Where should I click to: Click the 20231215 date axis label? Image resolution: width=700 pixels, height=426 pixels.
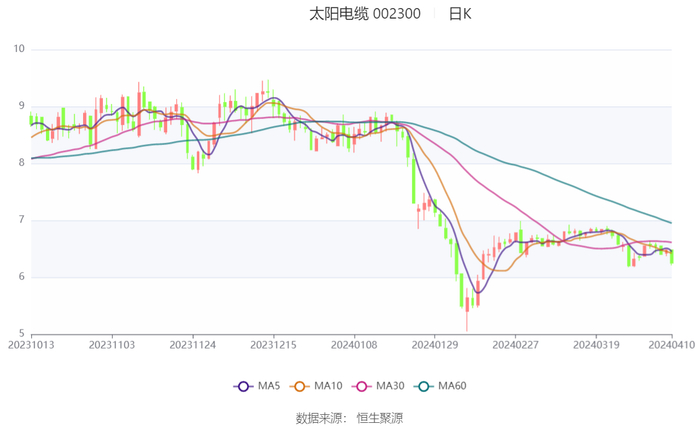(273, 345)
